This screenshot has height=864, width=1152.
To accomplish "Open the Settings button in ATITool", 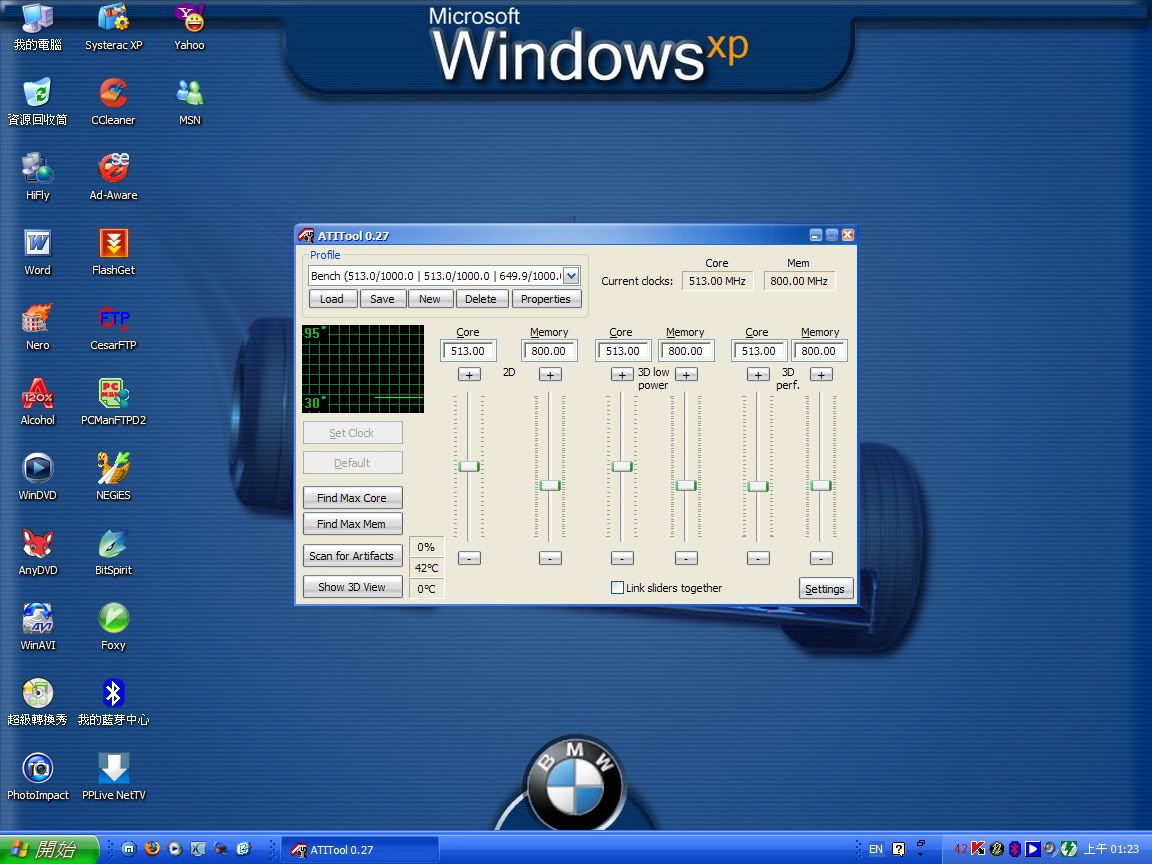I will 825,589.
